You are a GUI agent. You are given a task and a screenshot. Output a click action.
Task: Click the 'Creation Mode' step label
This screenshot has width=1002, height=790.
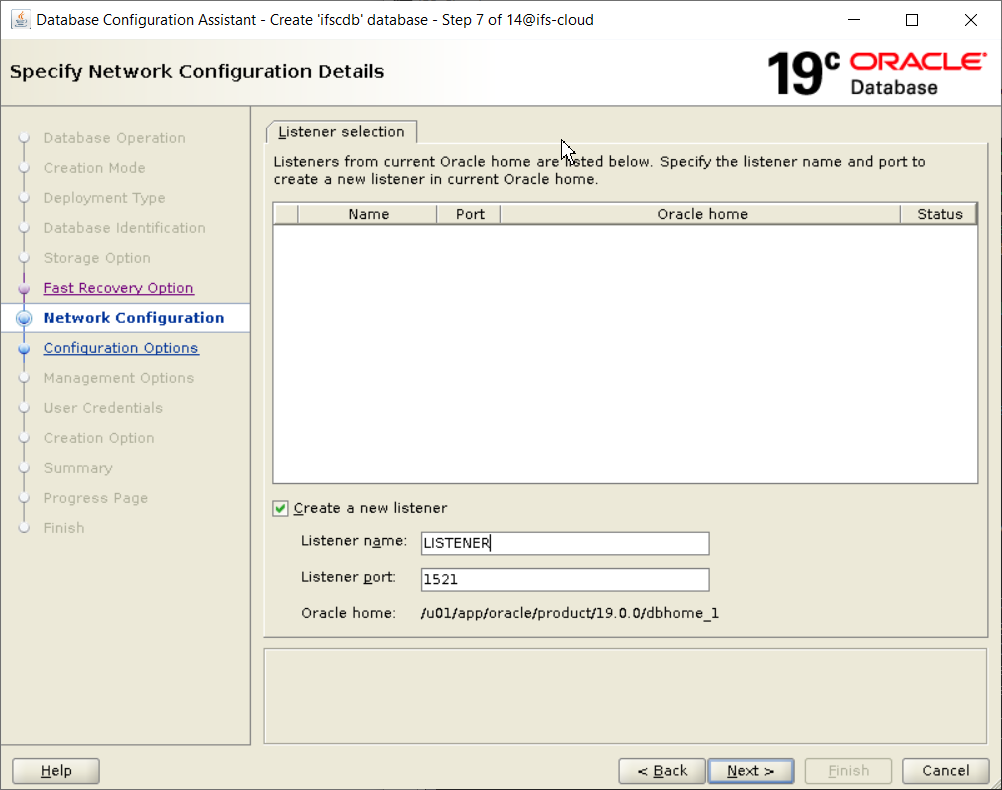(x=95, y=168)
